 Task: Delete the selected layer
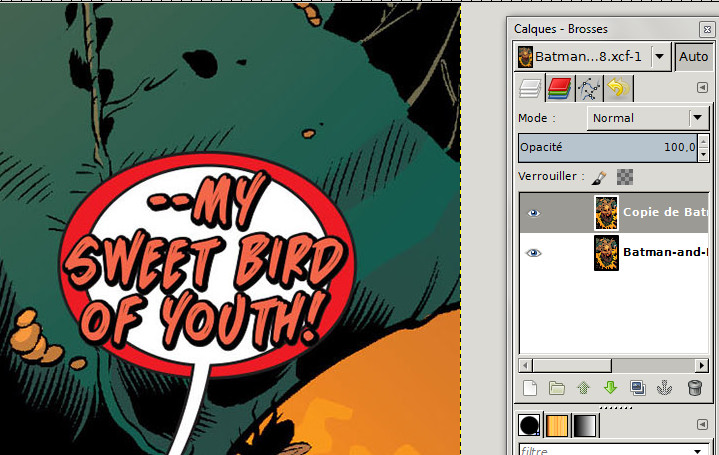click(x=695, y=388)
